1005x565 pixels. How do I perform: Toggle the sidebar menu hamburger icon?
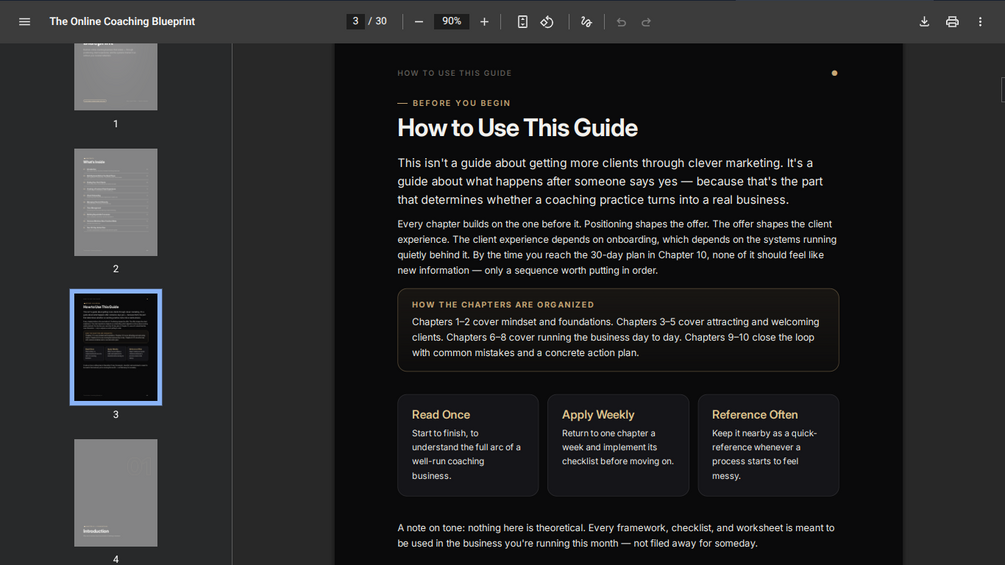click(x=24, y=22)
